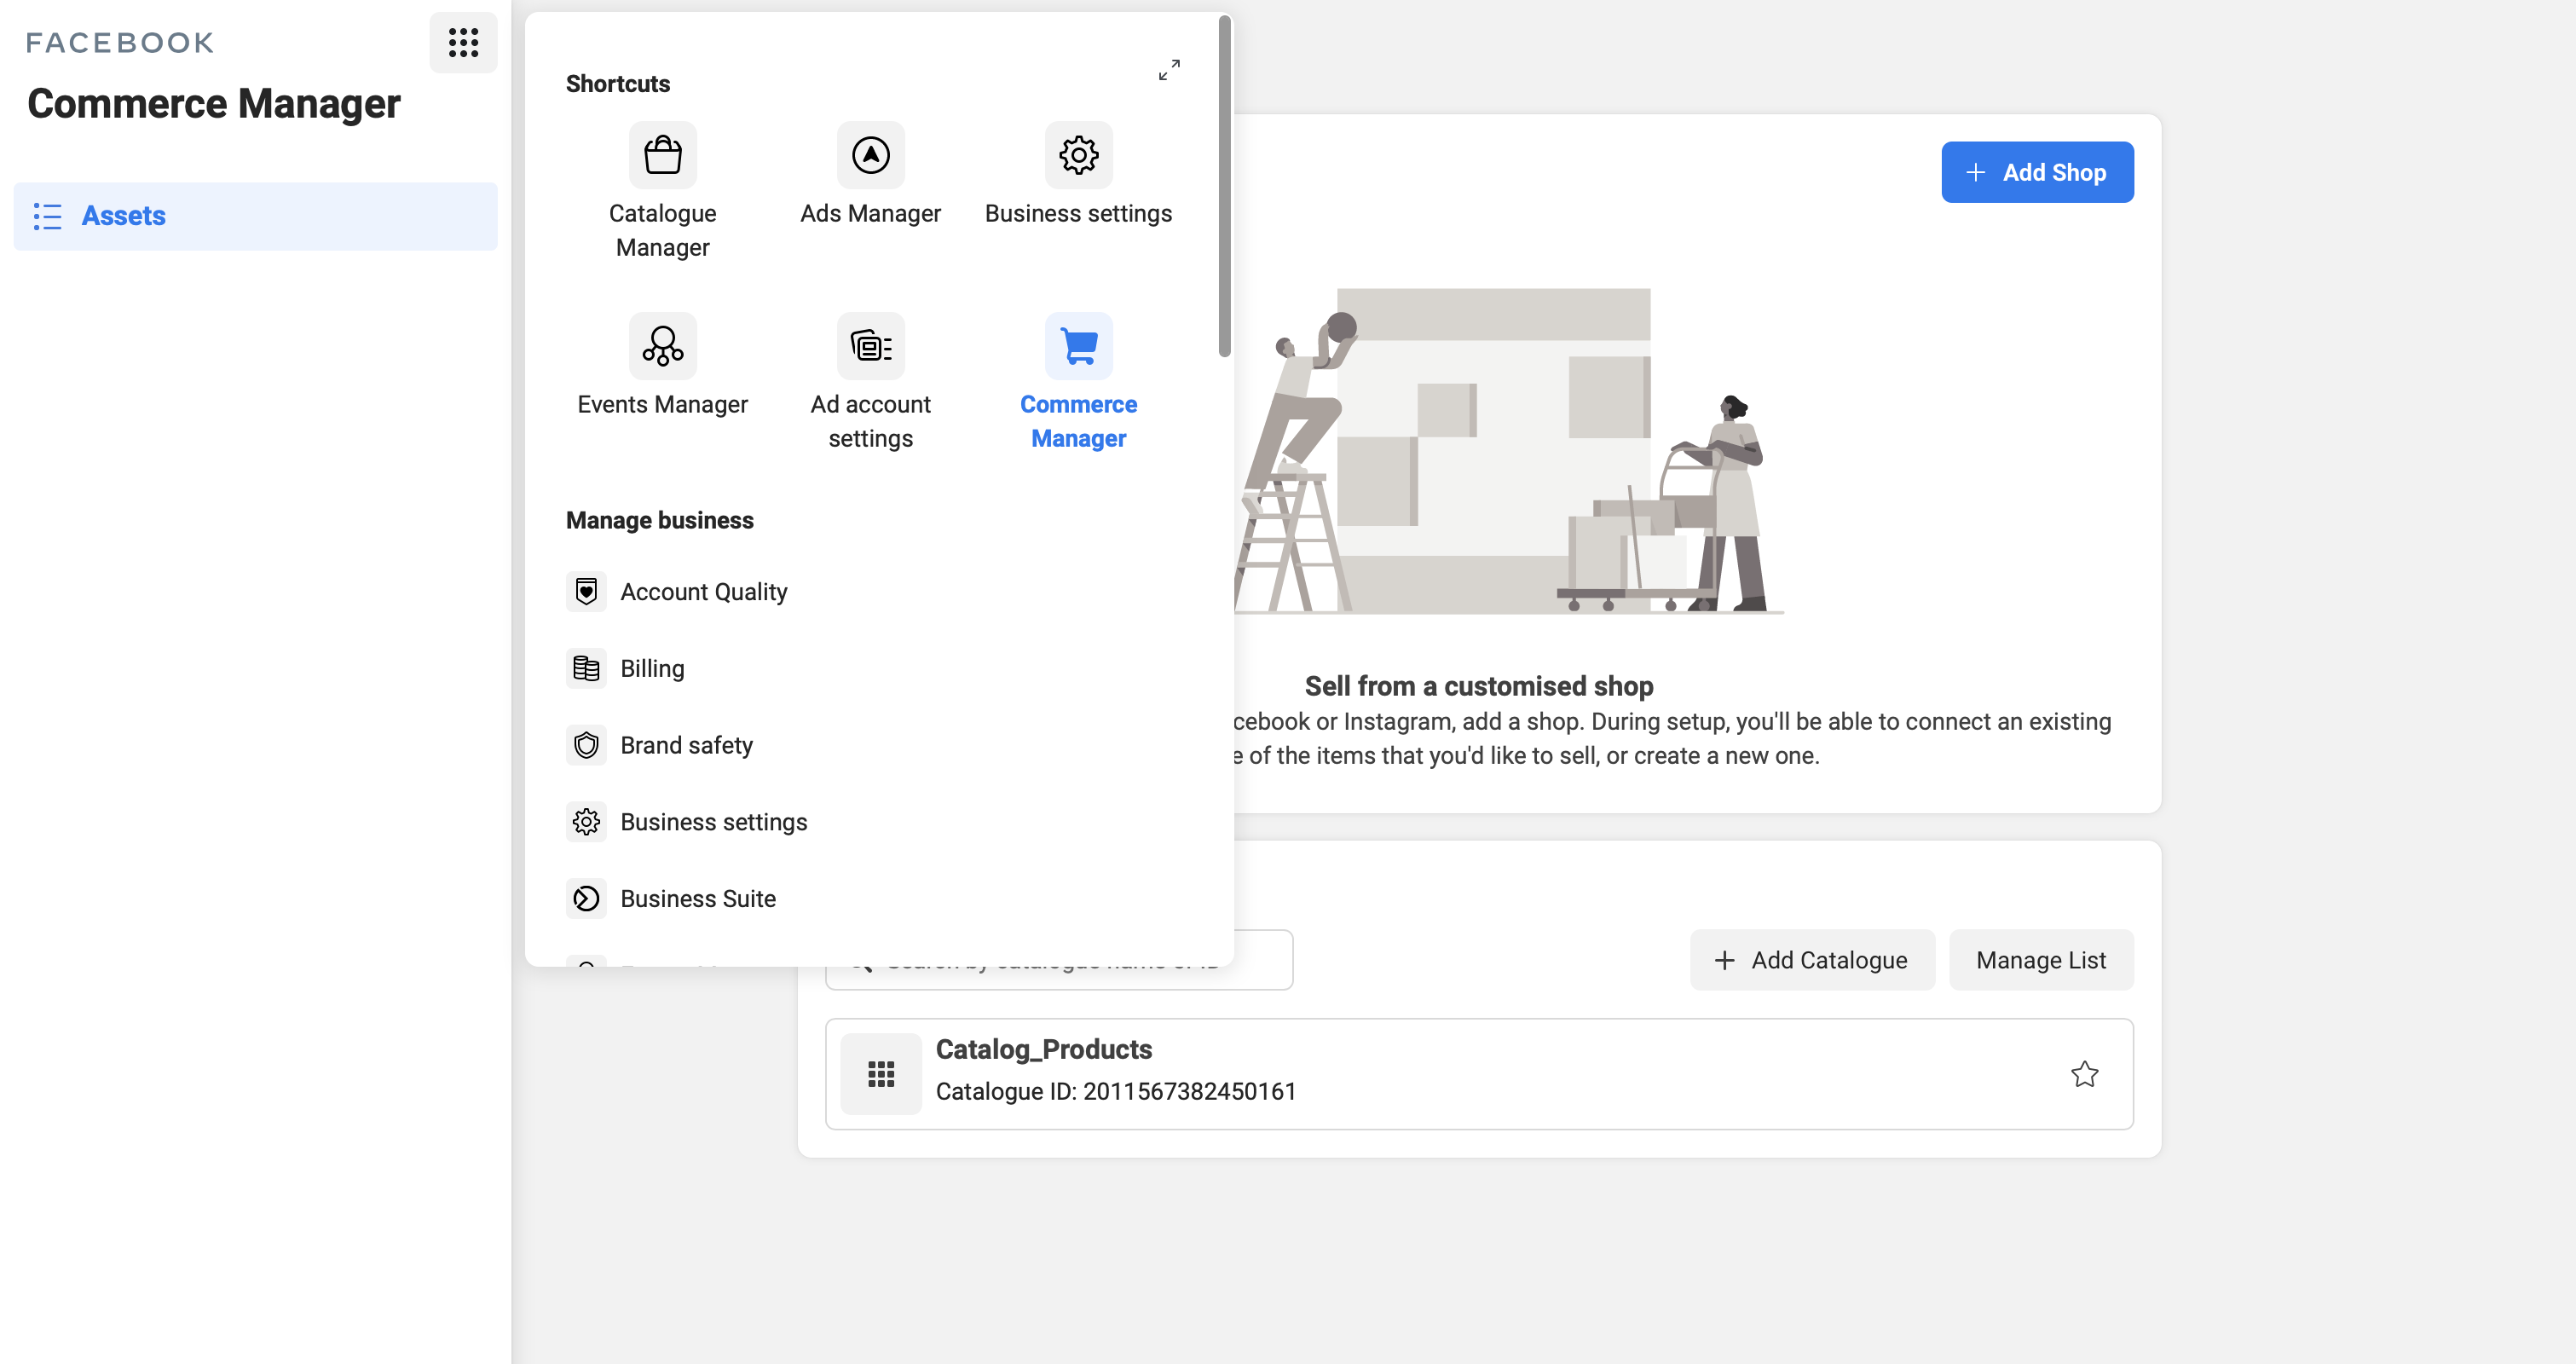This screenshot has height=1364, width=2576.
Task: Expand the Shortcuts panel to full screen
Action: [x=1168, y=70]
